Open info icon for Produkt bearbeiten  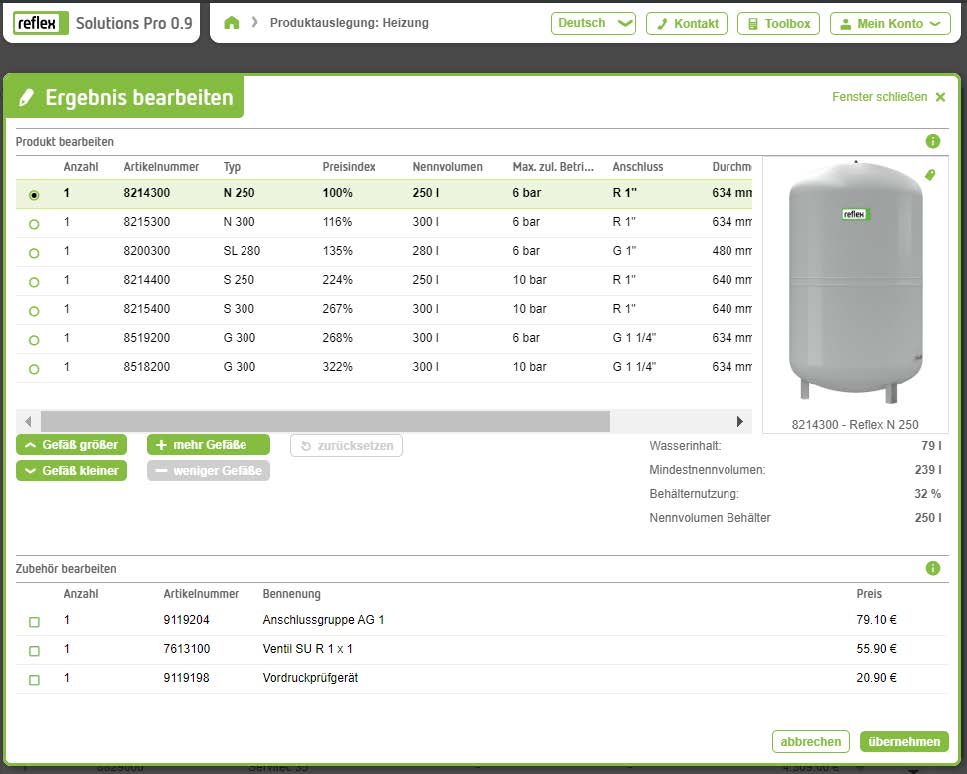[932, 141]
